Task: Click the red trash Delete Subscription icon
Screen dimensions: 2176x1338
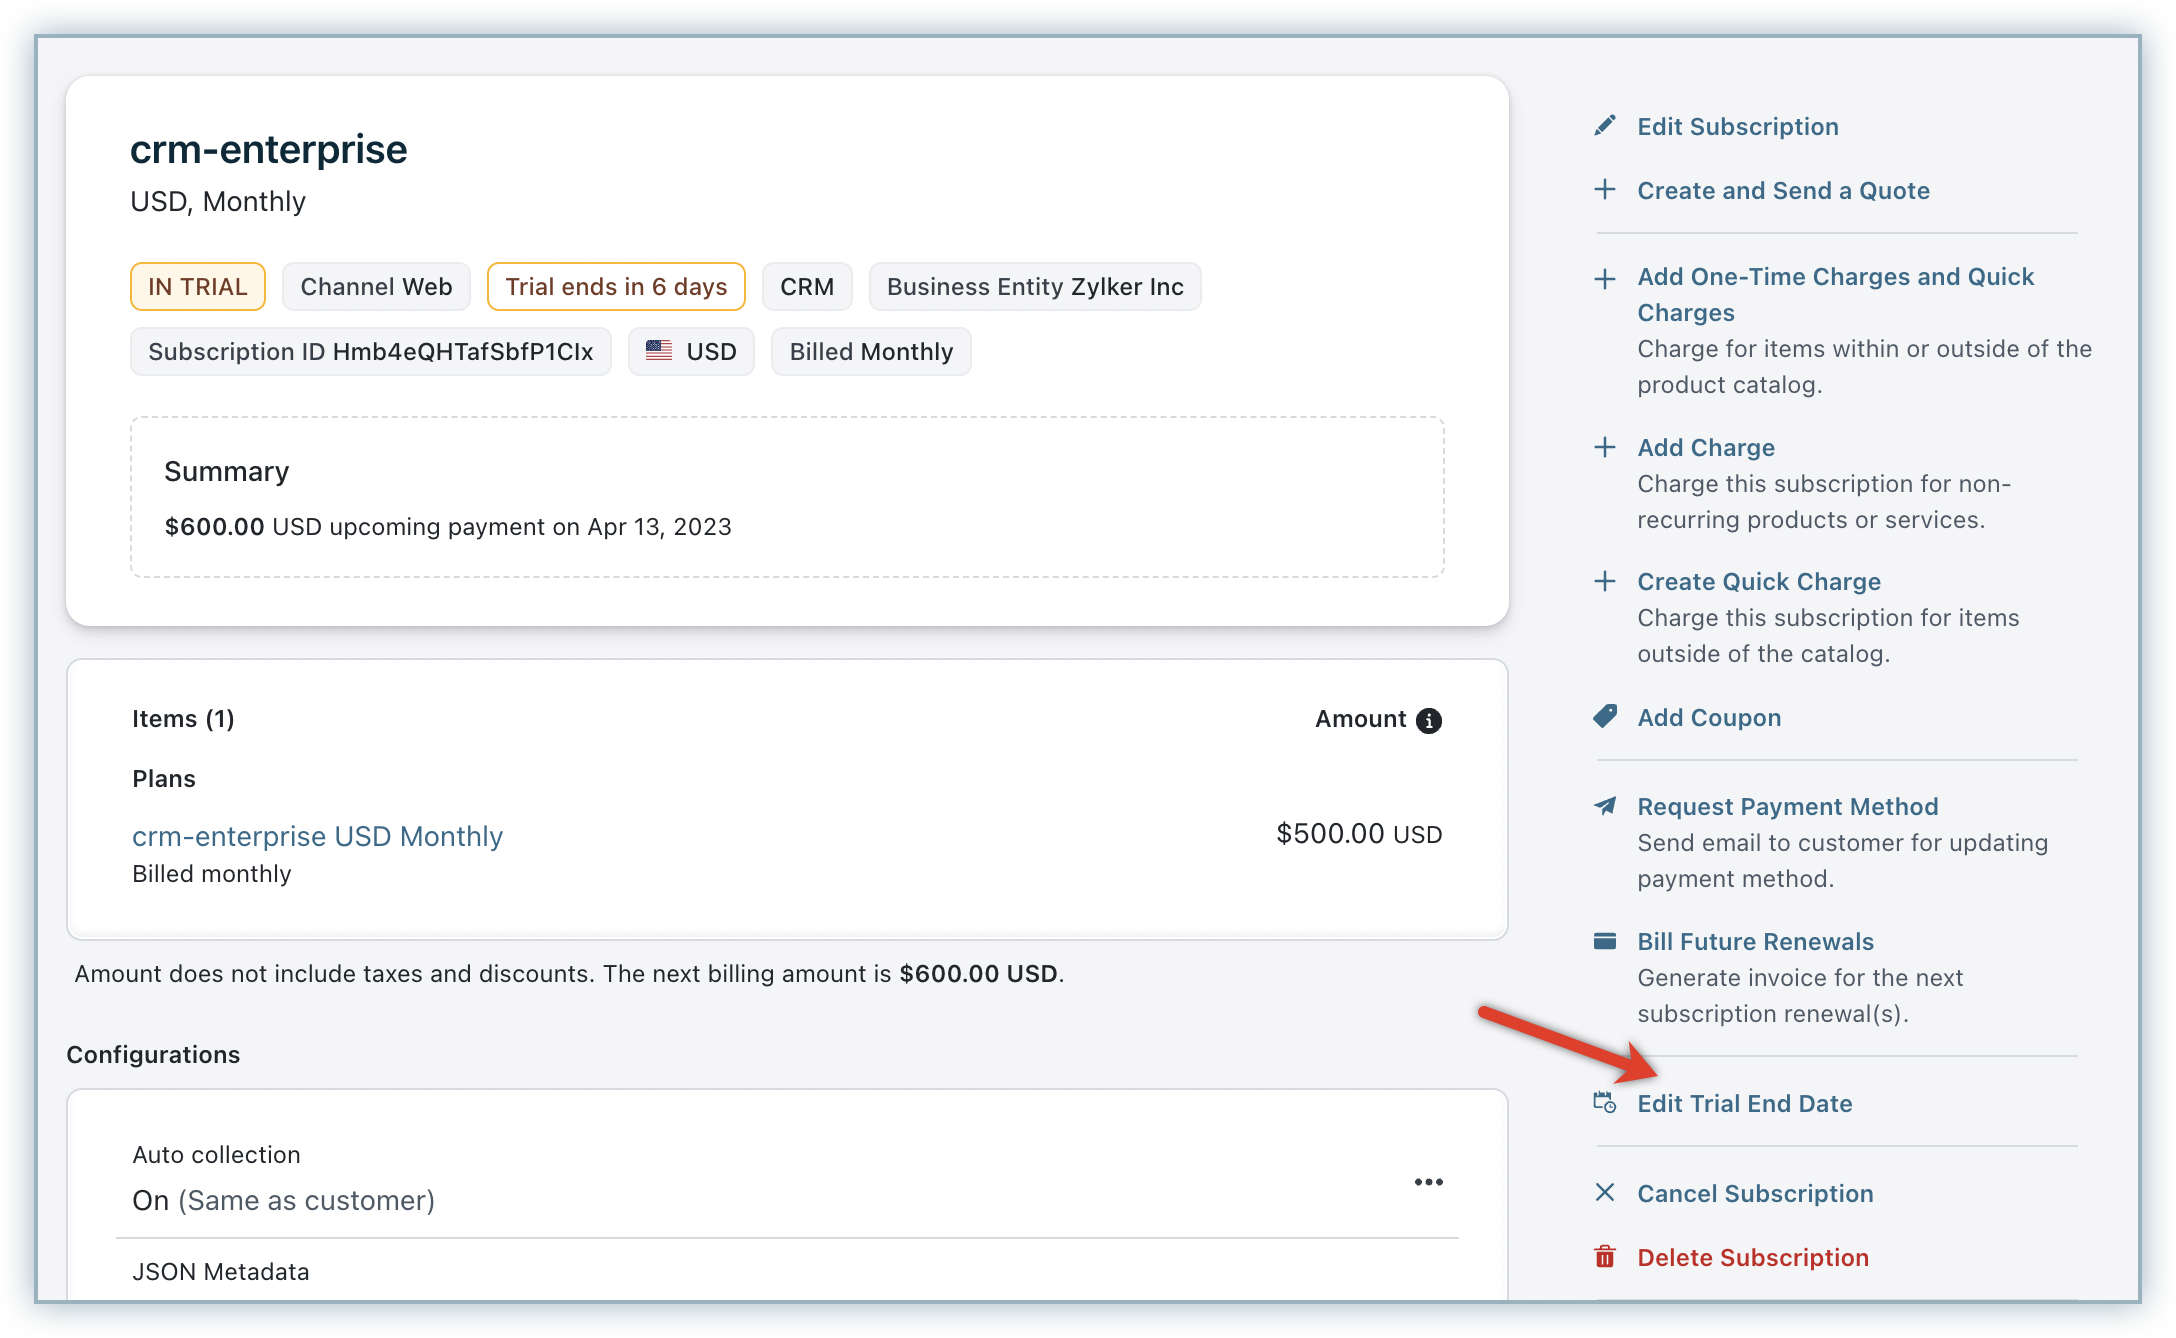Action: tap(1604, 1257)
